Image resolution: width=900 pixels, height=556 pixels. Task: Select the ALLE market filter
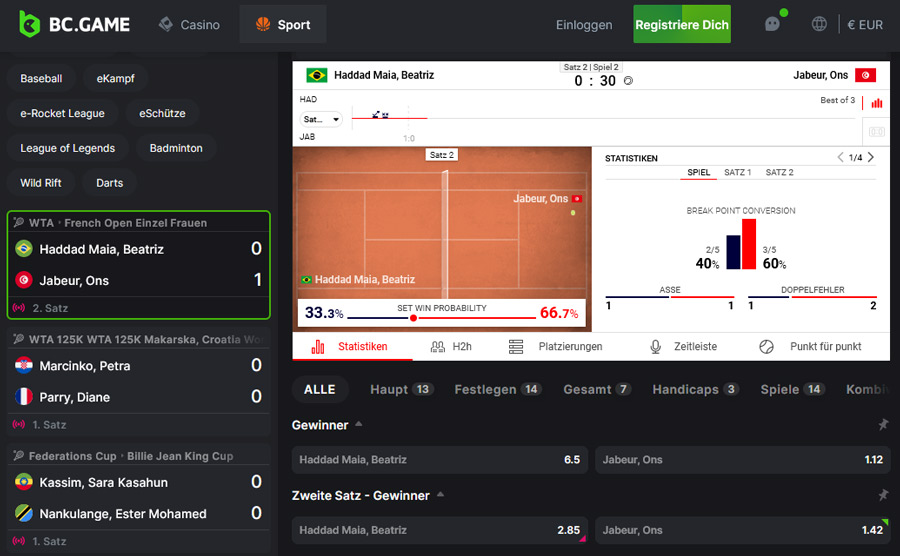(320, 390)
